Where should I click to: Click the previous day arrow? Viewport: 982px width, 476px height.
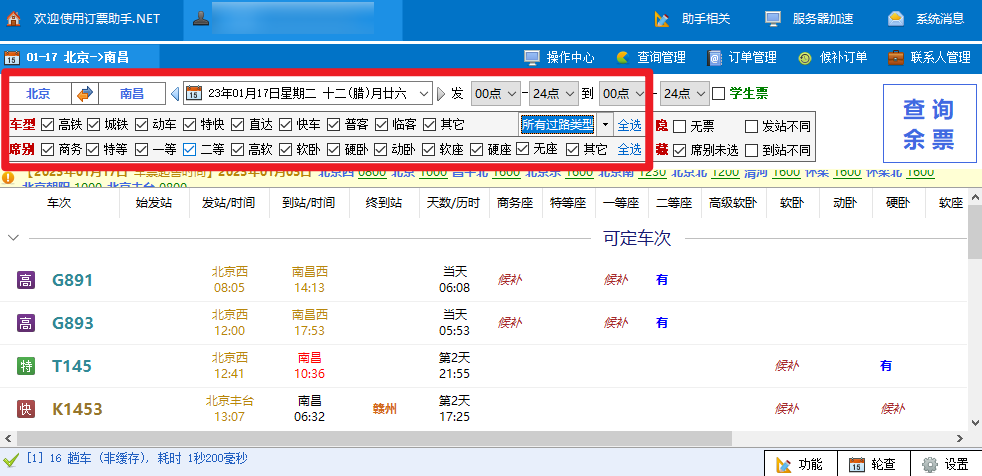pyautogui.click(x=175, y=94)
